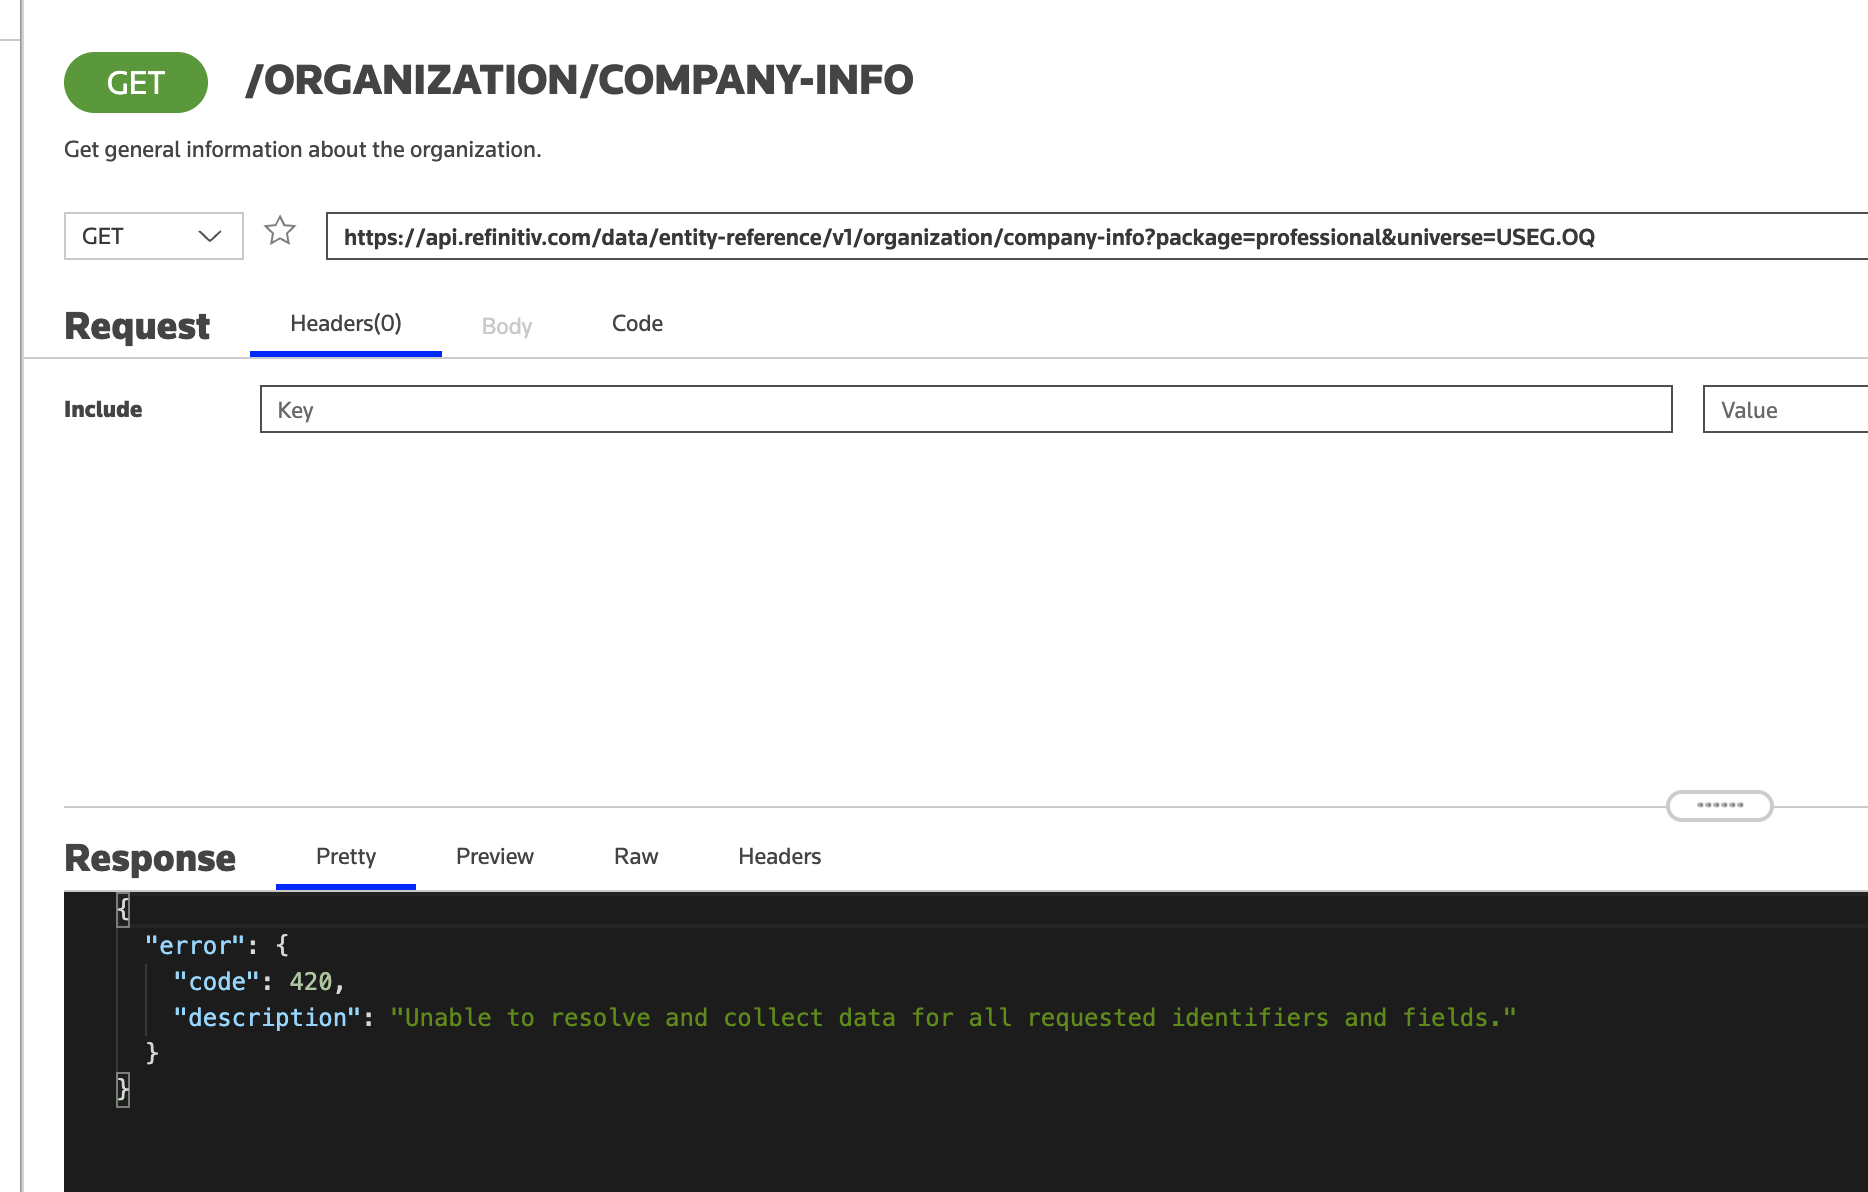This screenshot has width=1868, height=1192.
Task: Collapse the opening JSON brace
Action: [x=123, y=909]
